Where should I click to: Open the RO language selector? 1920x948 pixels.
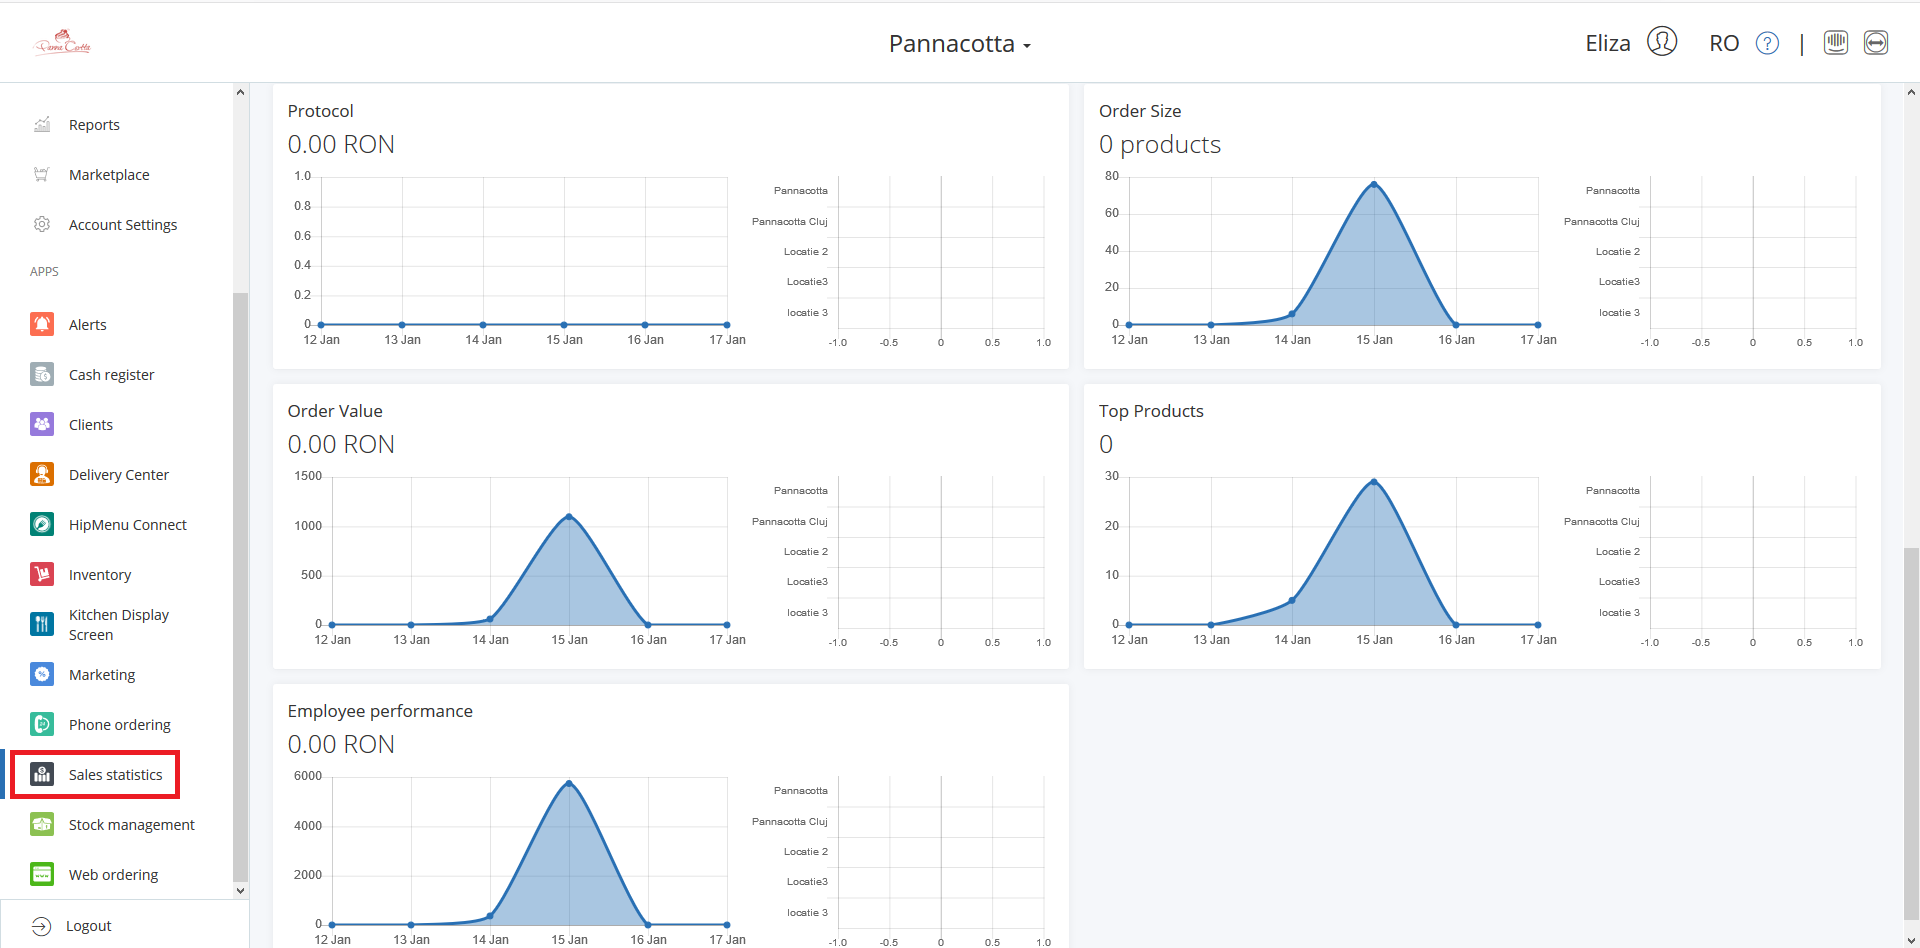1724,43
